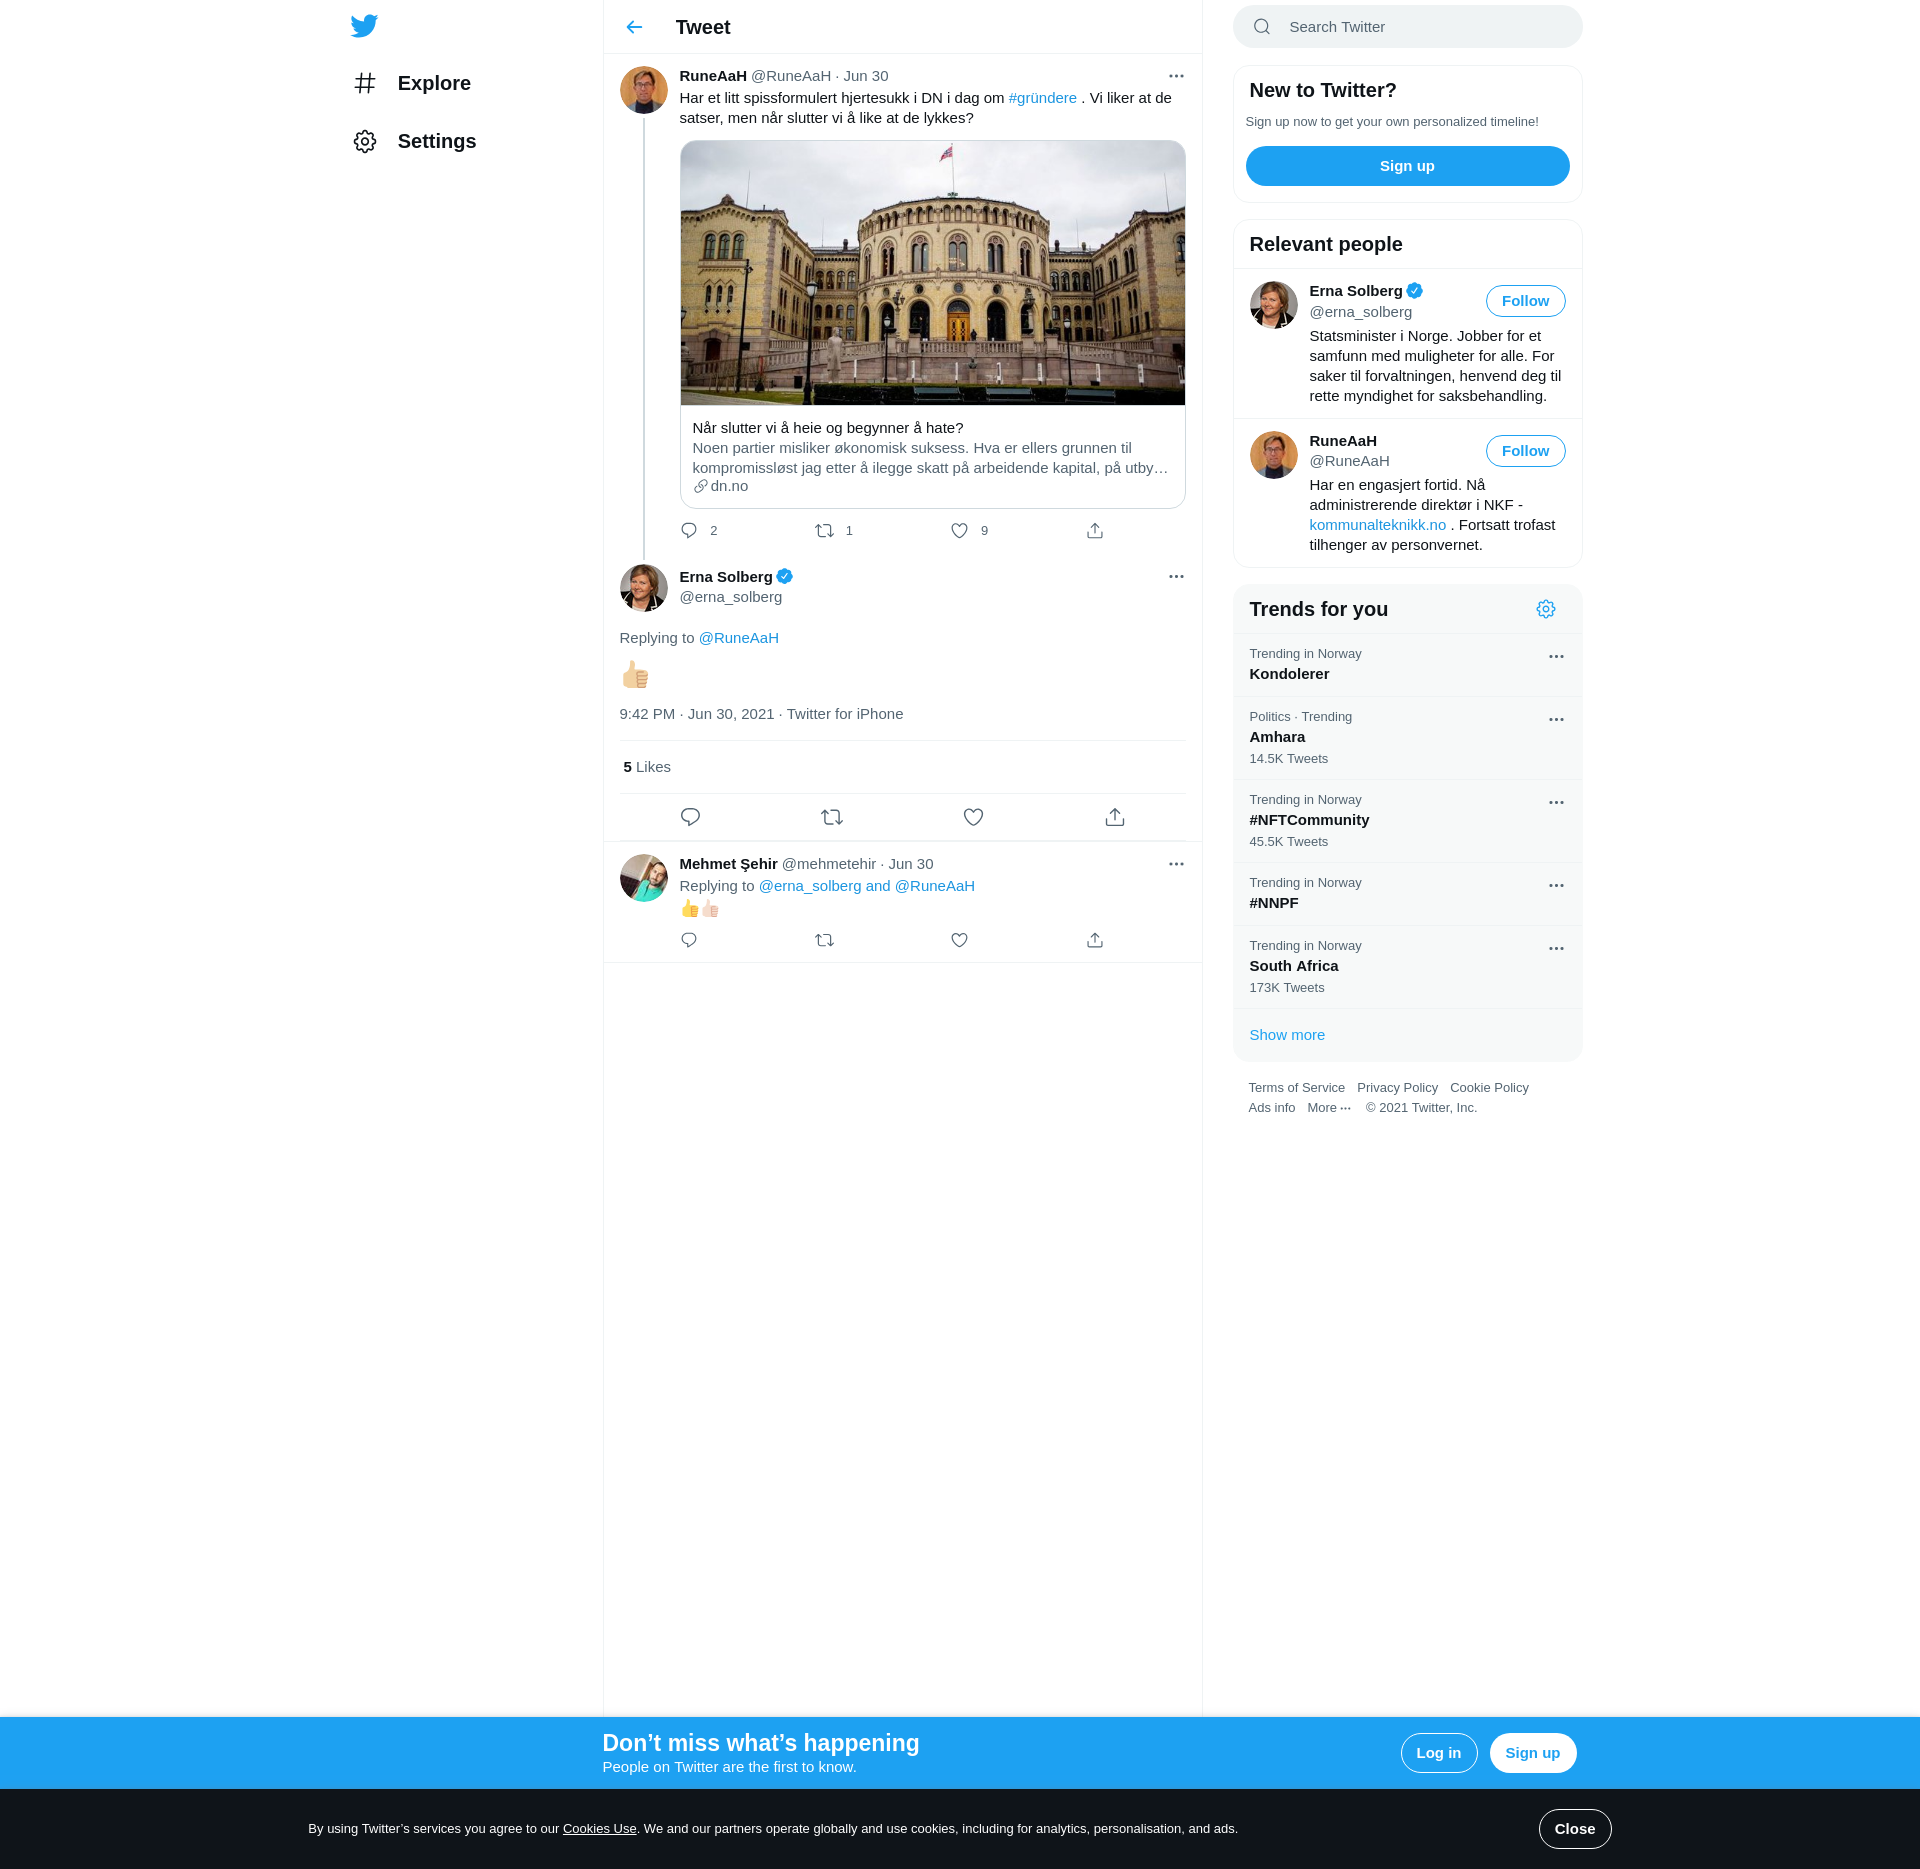
Task: Open the #NFTCommunity trend
Action: pos(1407,821)
